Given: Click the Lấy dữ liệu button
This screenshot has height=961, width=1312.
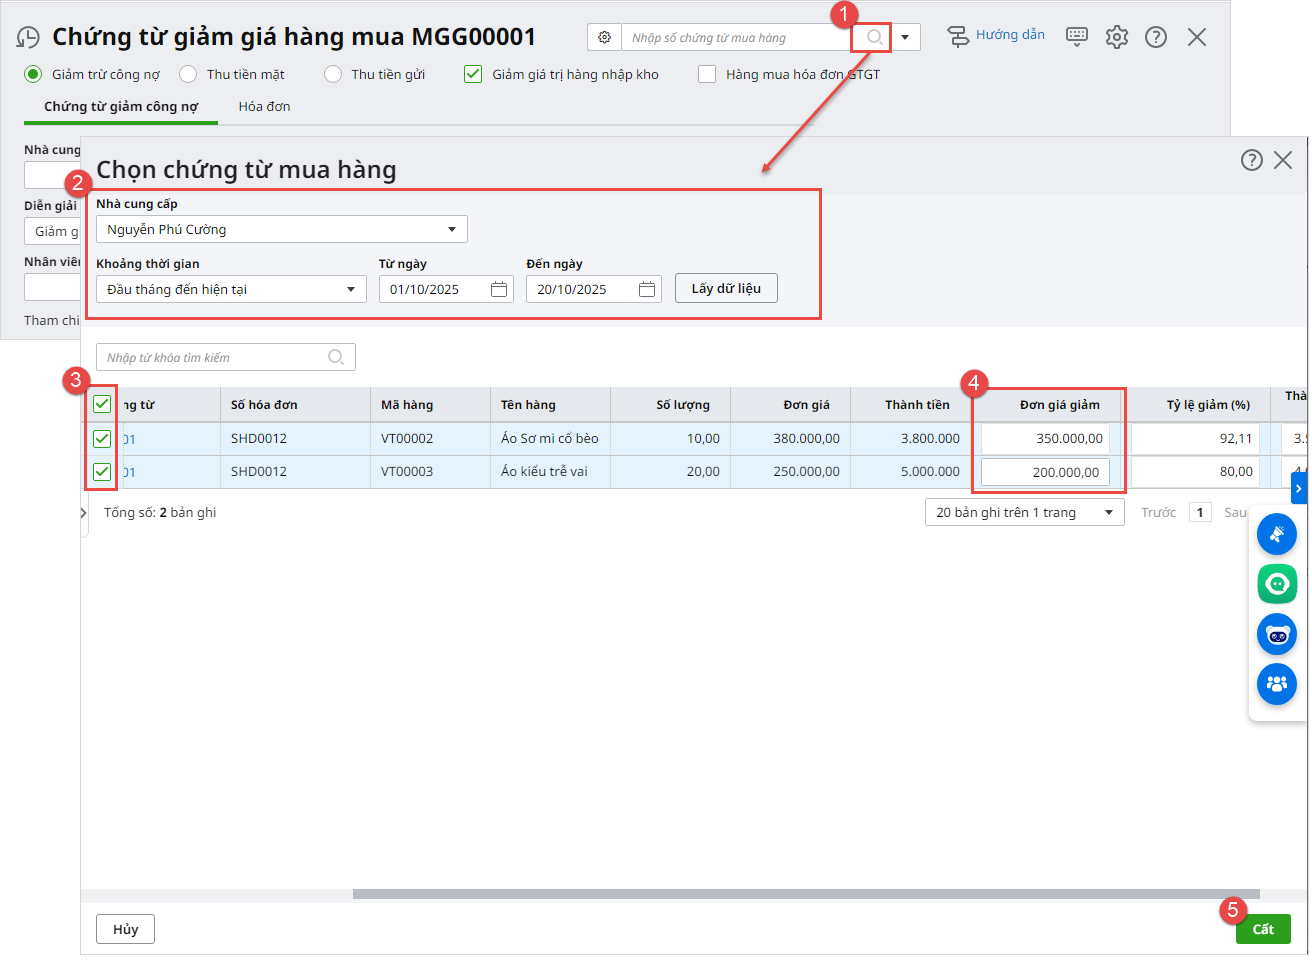Looking at the screenshot, I should 726,288.
